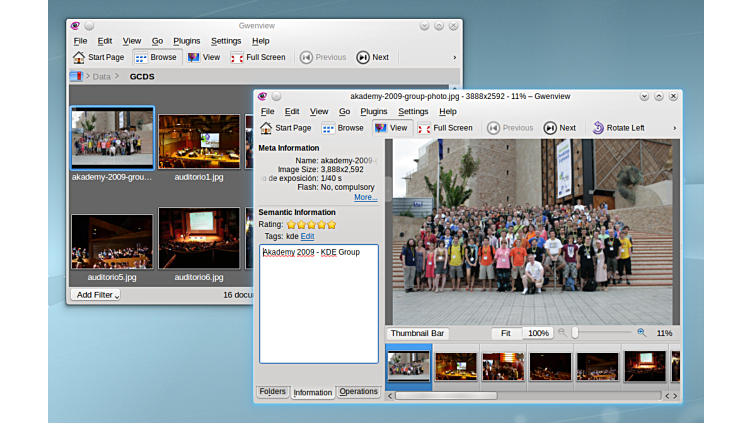Enter Full Screen from the front window toolbar
Image resolution: width=752 pixels, height=423 pixels.
pyautogui.click(x=445, y=128)
